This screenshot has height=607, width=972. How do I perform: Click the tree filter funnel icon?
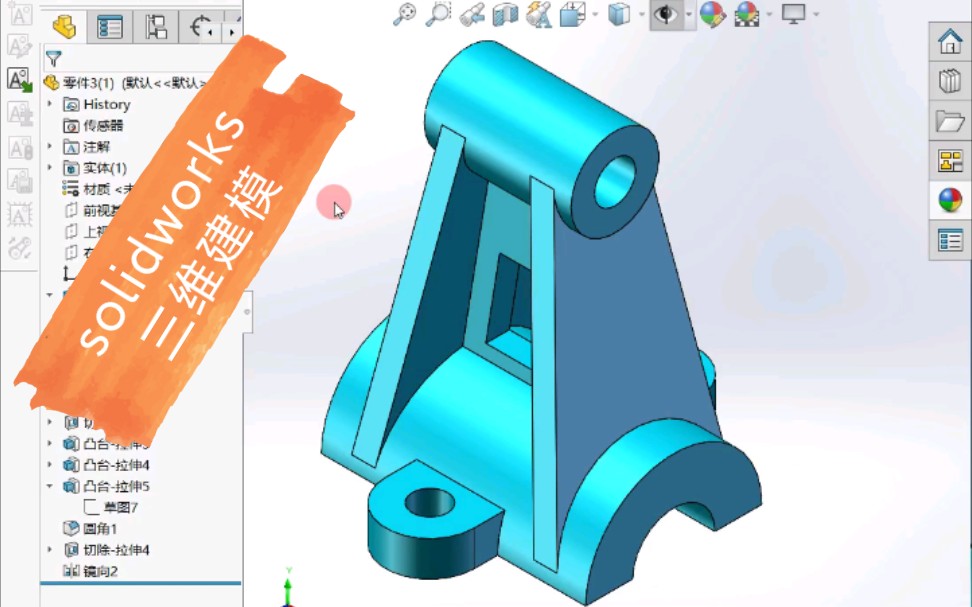(x=55, y=60)
